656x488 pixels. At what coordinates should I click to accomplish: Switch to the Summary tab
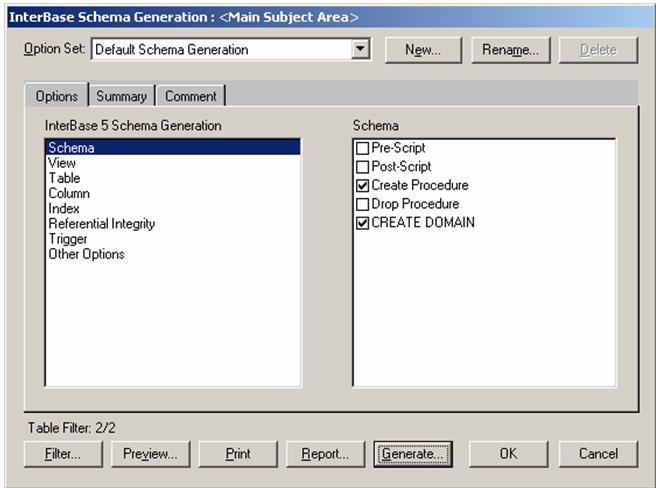tap(121, 96)
